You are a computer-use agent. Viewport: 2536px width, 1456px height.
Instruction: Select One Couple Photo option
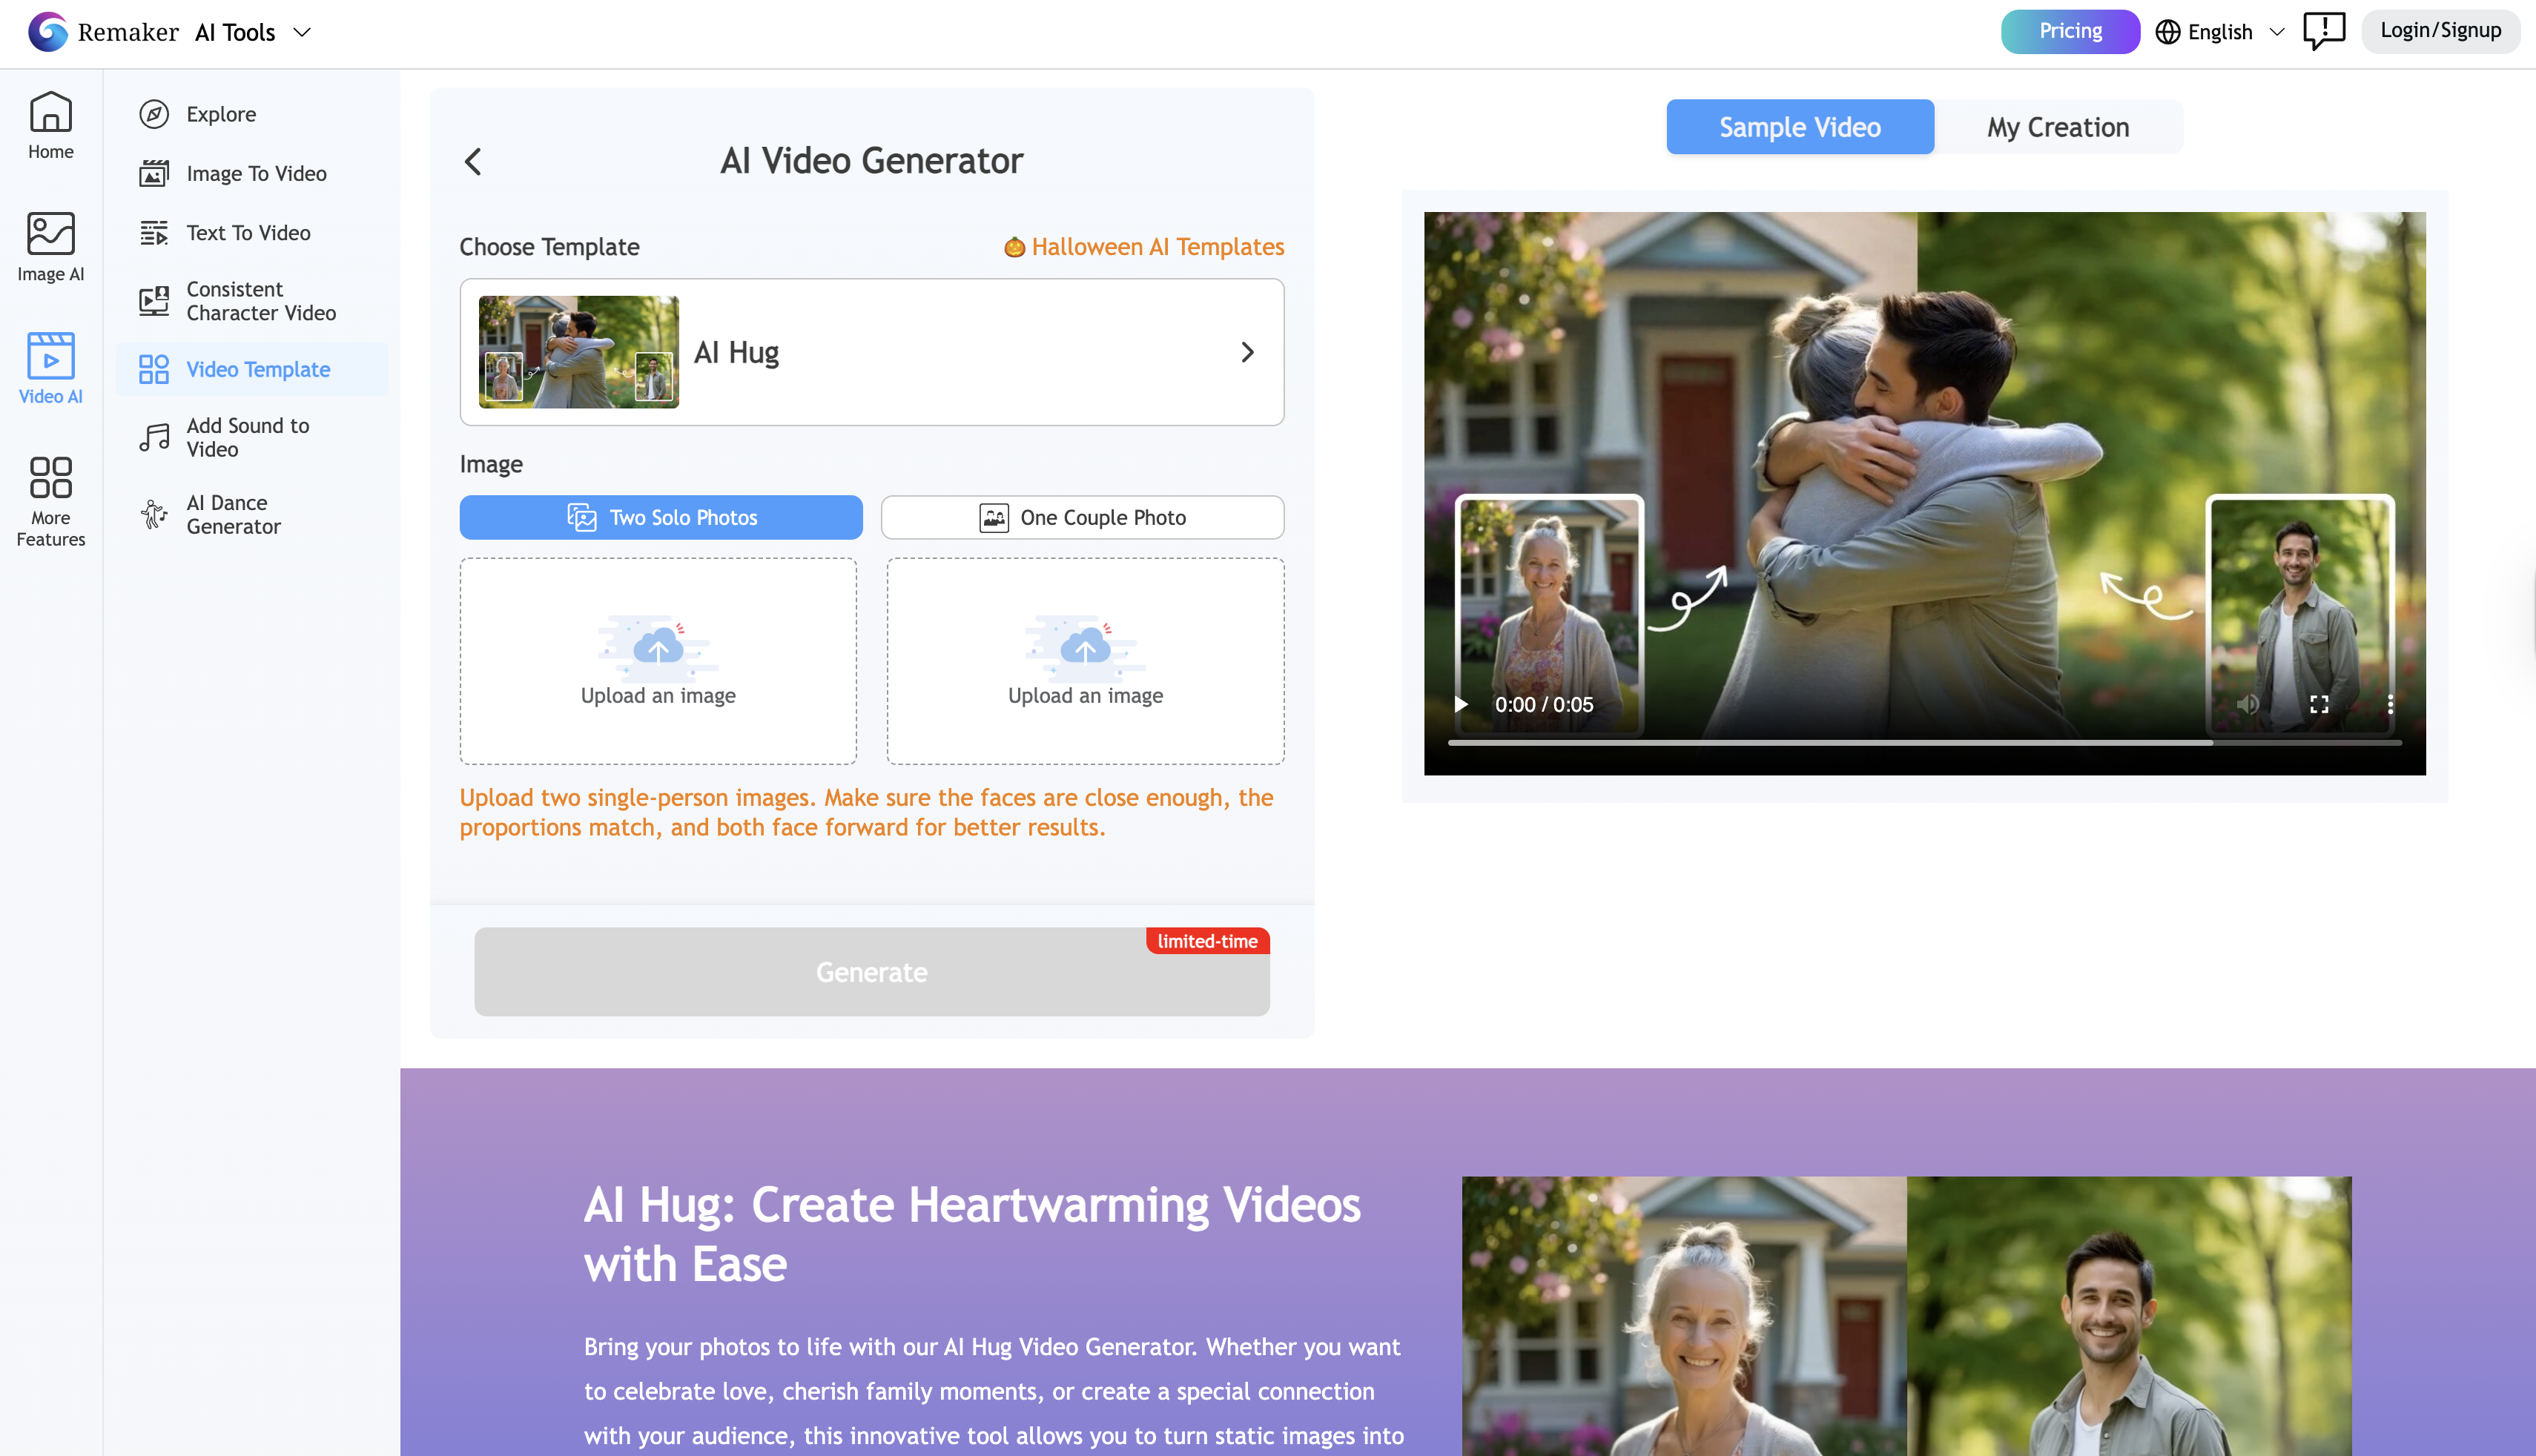(1082, 517)
